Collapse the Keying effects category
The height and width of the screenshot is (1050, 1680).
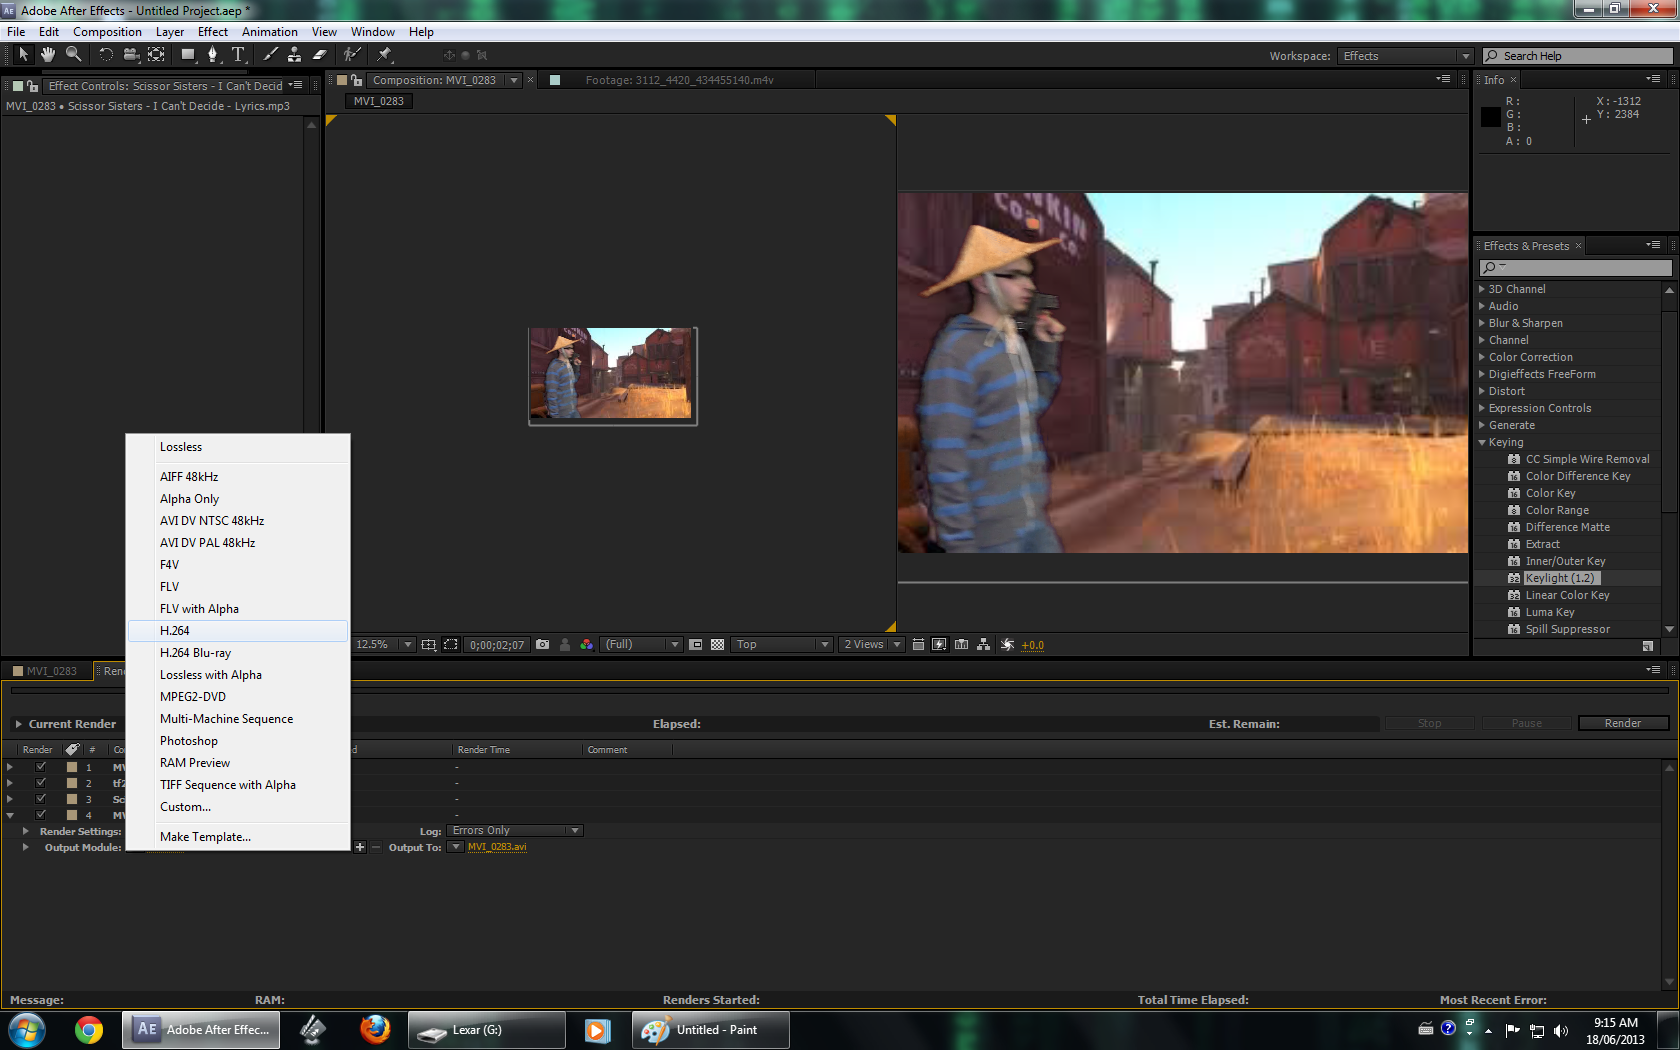[1482, 442]
